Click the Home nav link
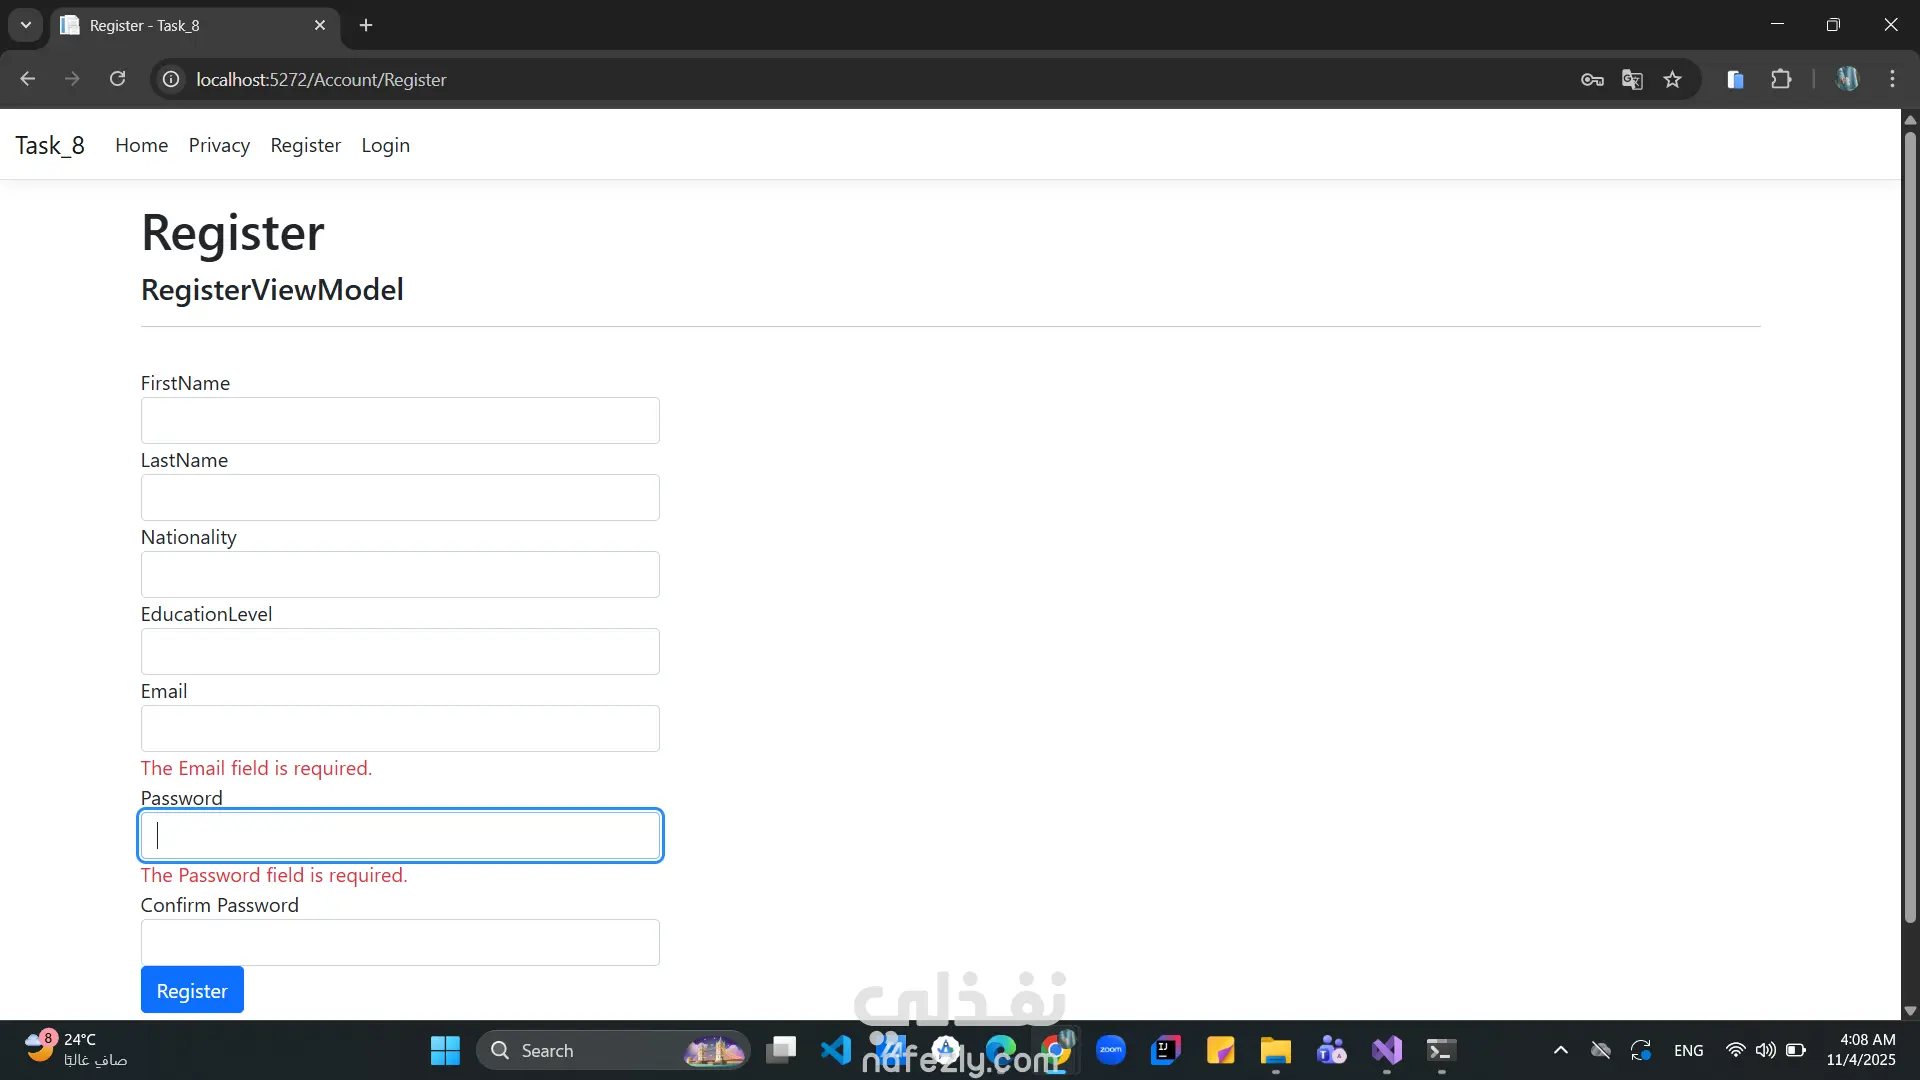Viewport: 1920px width, 1080px height. (141, 146)
